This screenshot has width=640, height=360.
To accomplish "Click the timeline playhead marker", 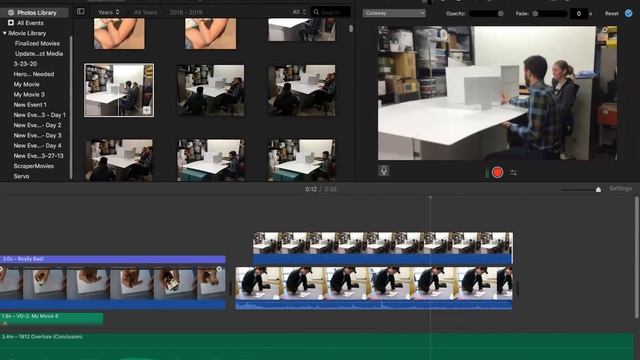I will point(430,198).
